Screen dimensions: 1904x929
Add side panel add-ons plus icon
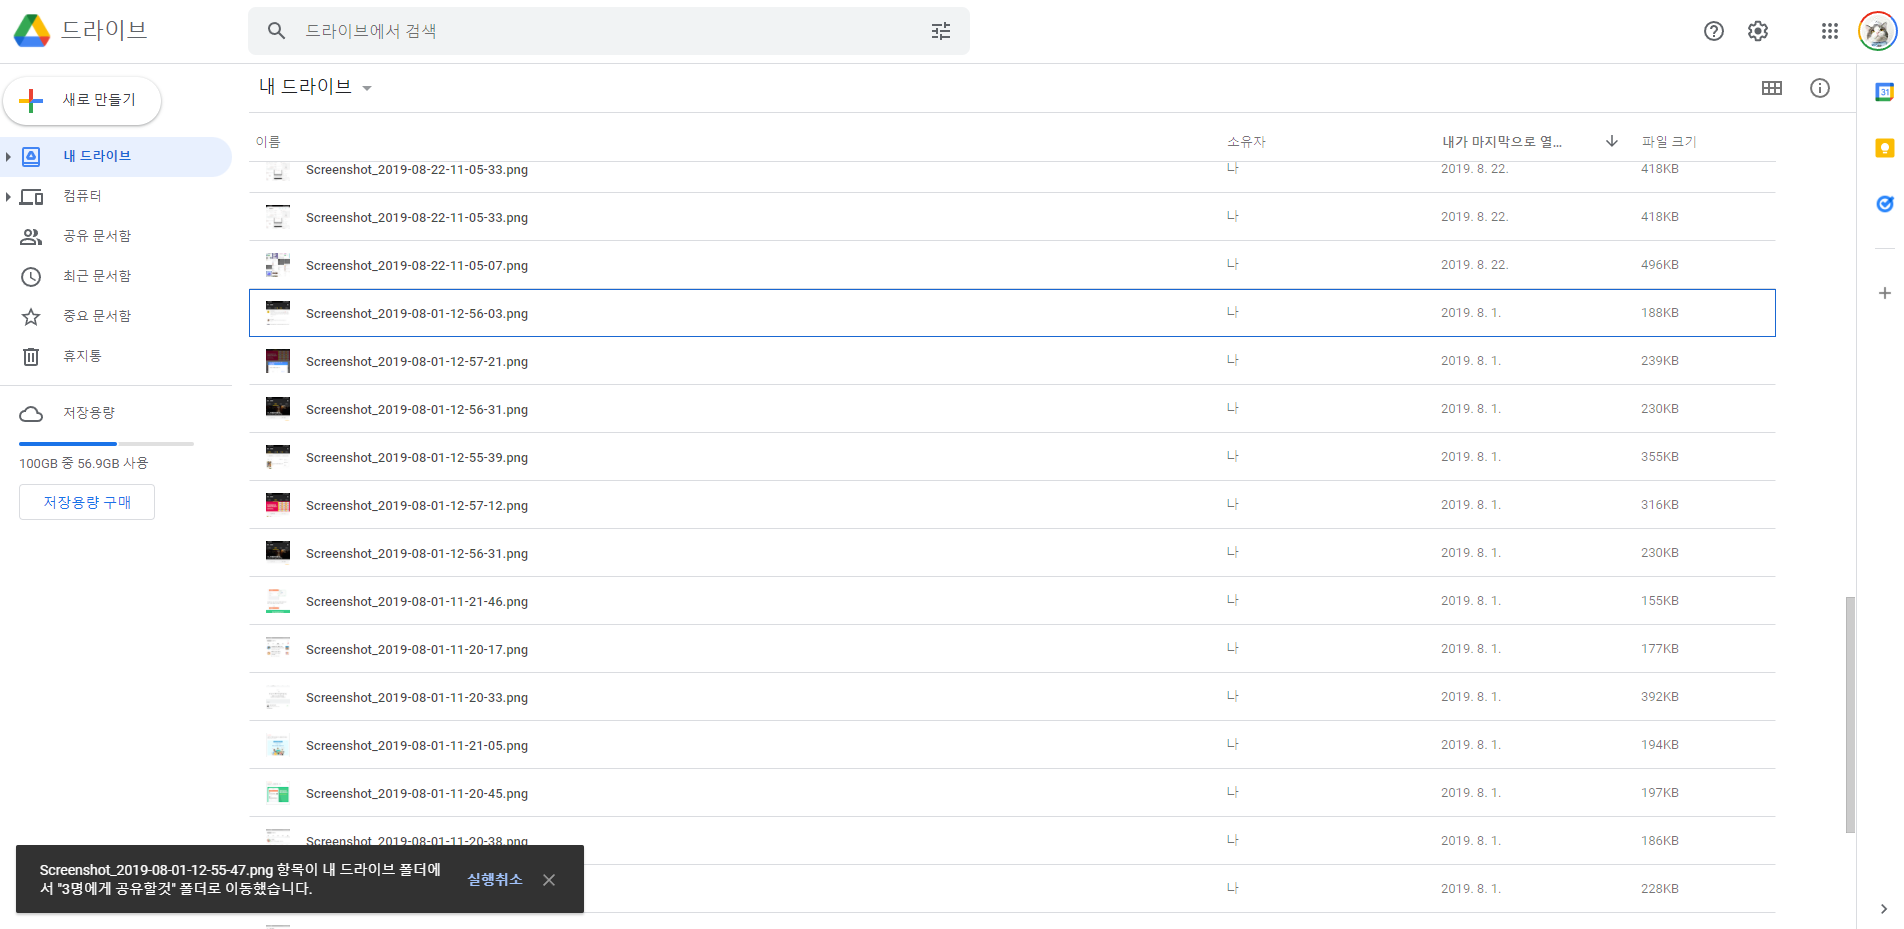coord(1885,293)
